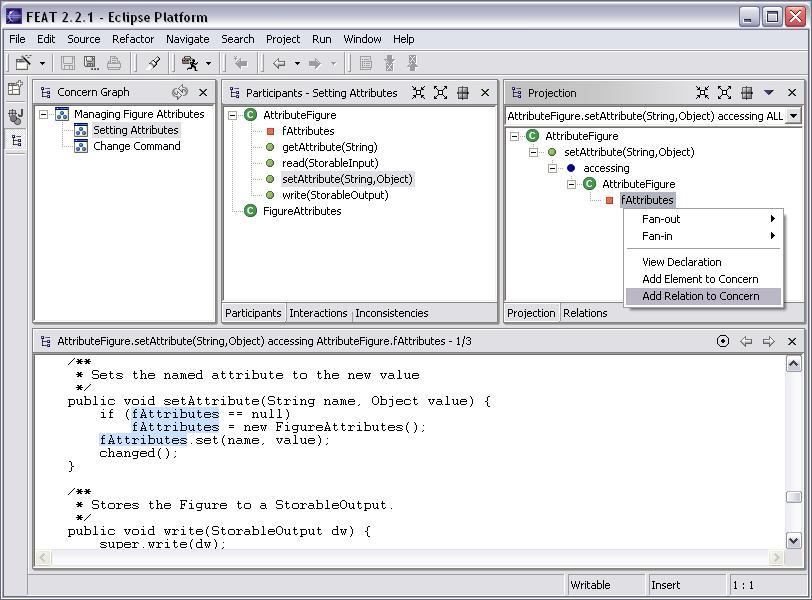Switch to the Interactions tab

318,313
